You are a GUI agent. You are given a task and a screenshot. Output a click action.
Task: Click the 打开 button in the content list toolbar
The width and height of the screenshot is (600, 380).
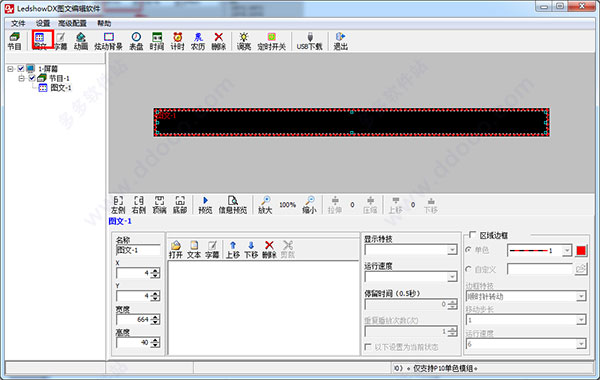[176, 250]
